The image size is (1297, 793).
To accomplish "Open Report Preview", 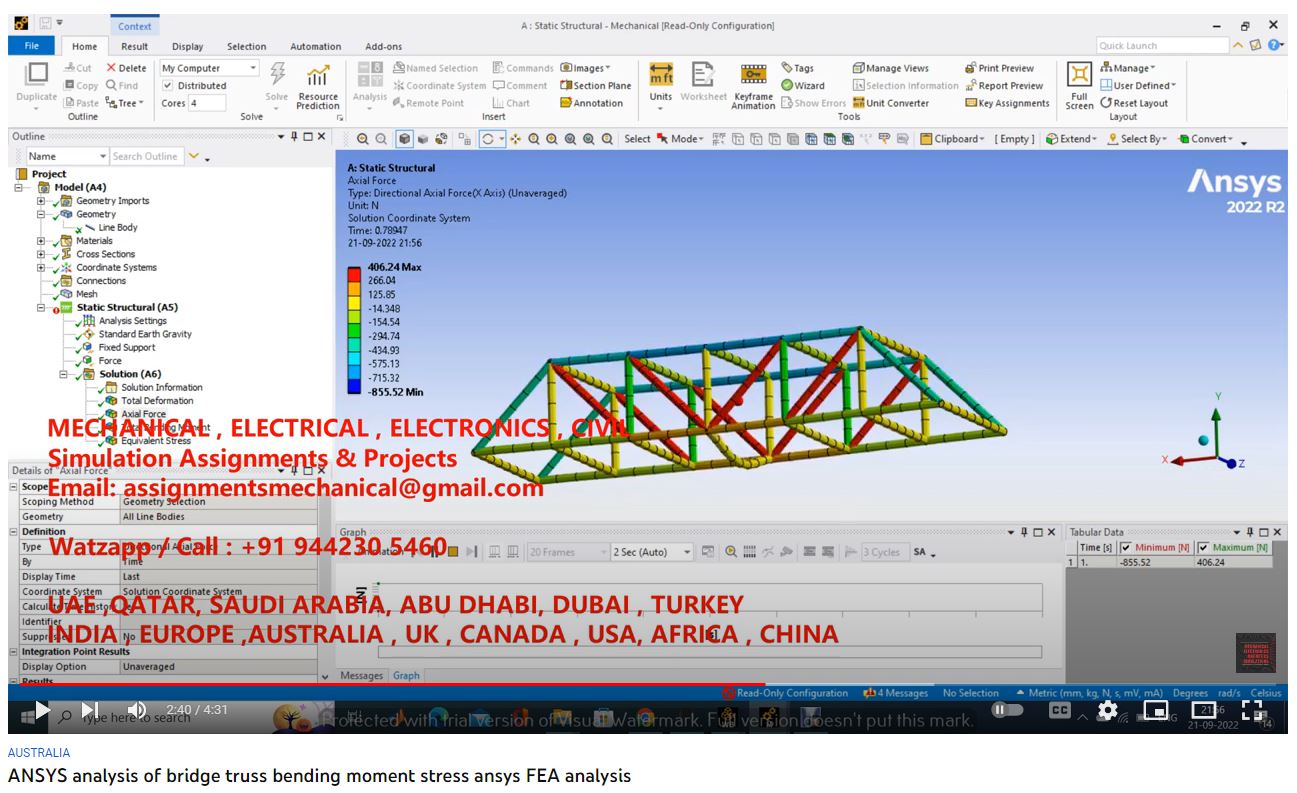I will [1004, 86].
